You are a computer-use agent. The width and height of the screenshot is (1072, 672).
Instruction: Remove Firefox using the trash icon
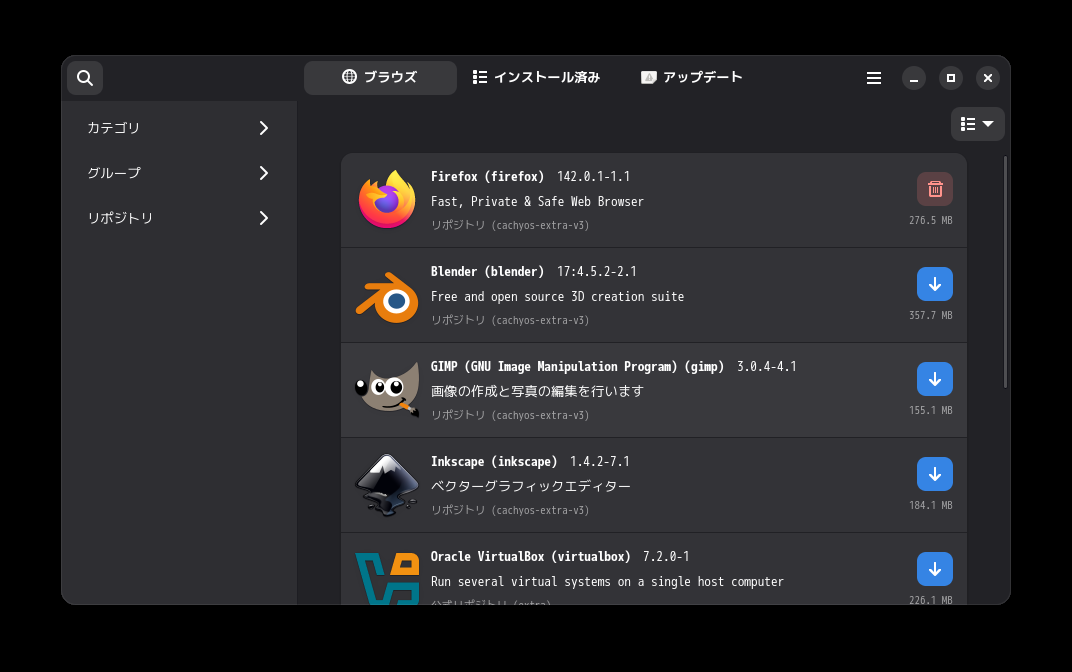pos(935,189)
